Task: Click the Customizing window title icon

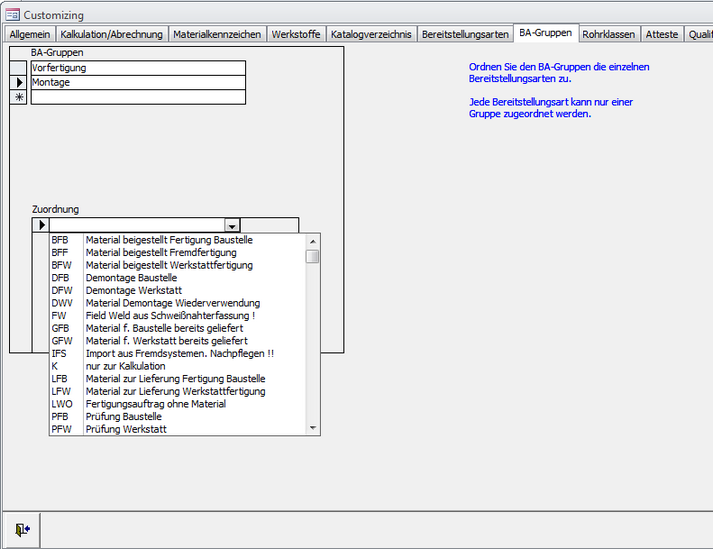Action: [x=12, y=15]
